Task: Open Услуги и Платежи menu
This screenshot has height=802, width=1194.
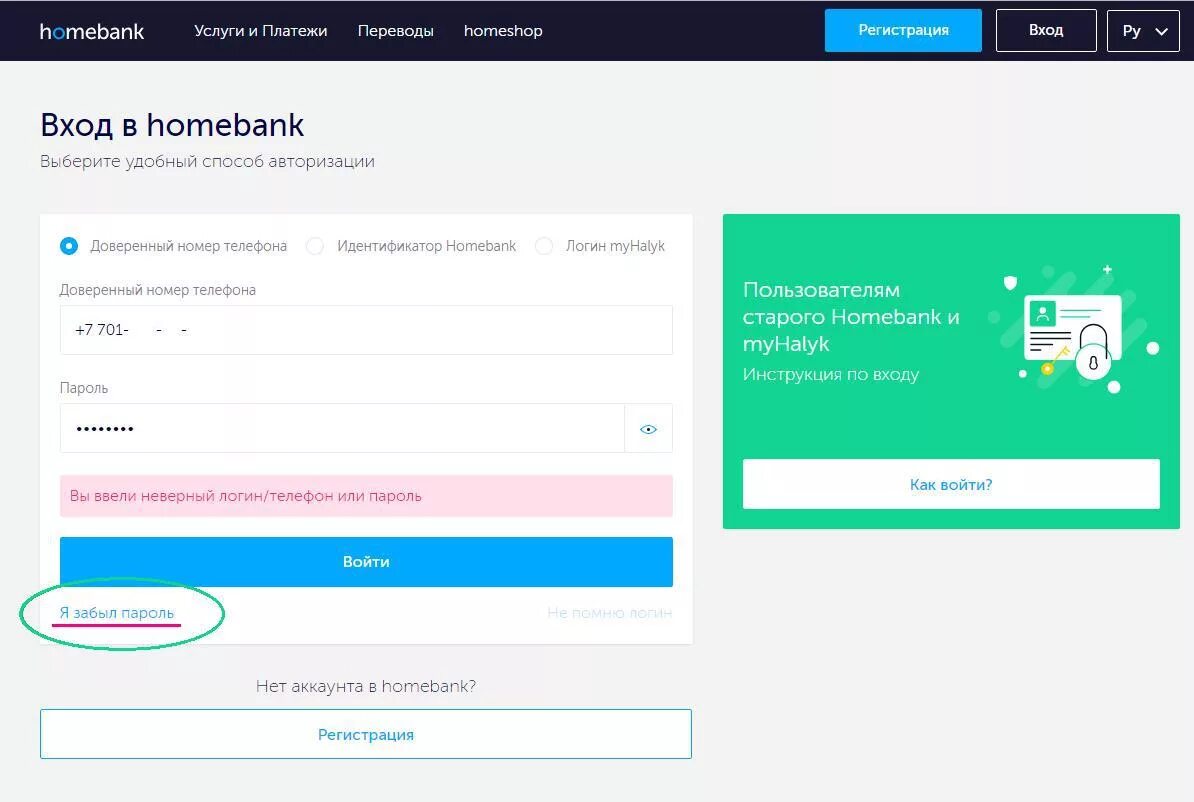Action: 260,31
